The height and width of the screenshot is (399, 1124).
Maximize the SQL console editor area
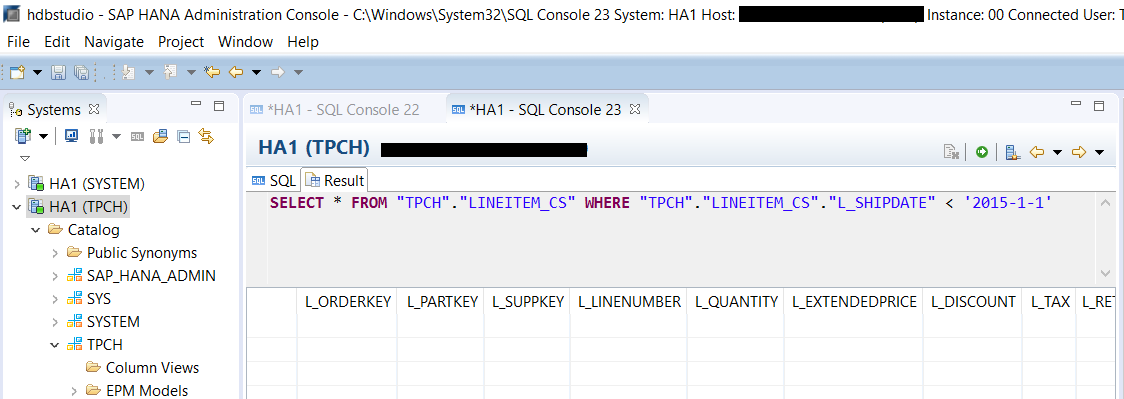pos(1098,106)
